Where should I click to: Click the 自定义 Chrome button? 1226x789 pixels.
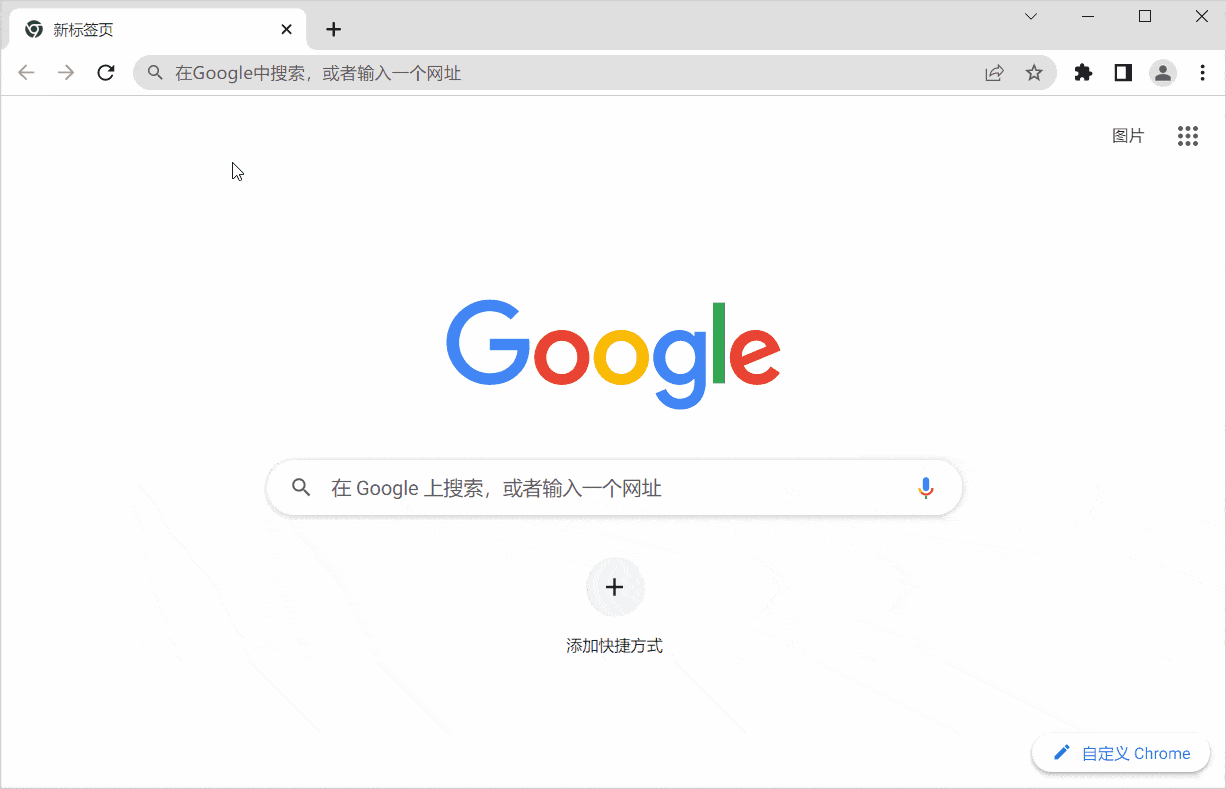point(1121,753)
